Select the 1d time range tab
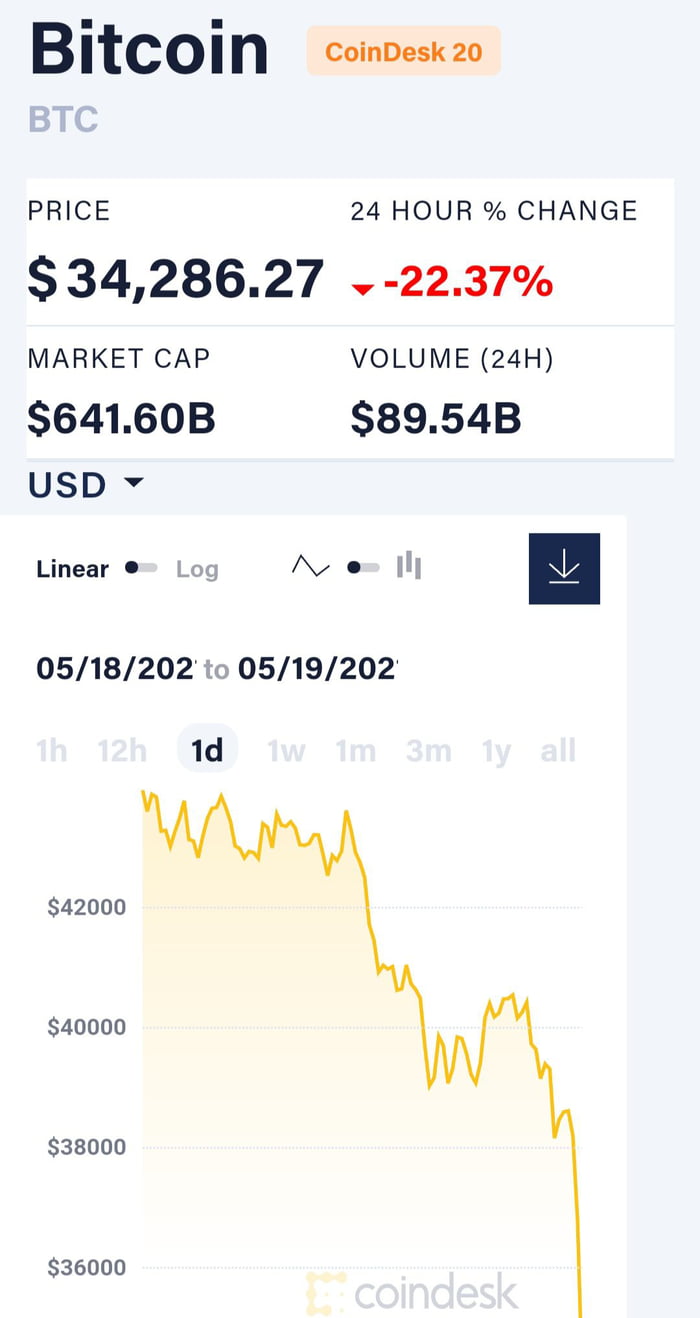The image size is (700, 1318). (x=207, y=750)
